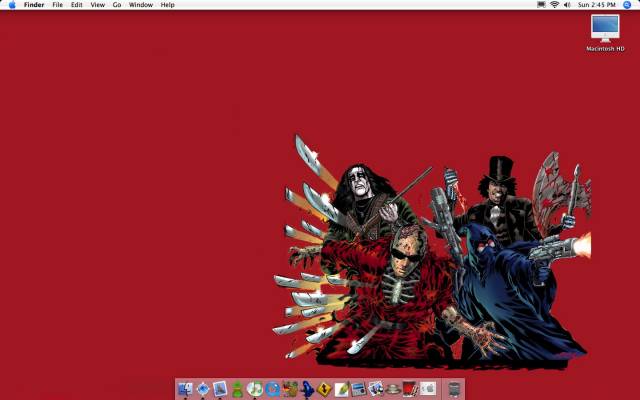Select the Macintosh HD drive icon
The image size is (640, 400).
click(x=605, y=28)
